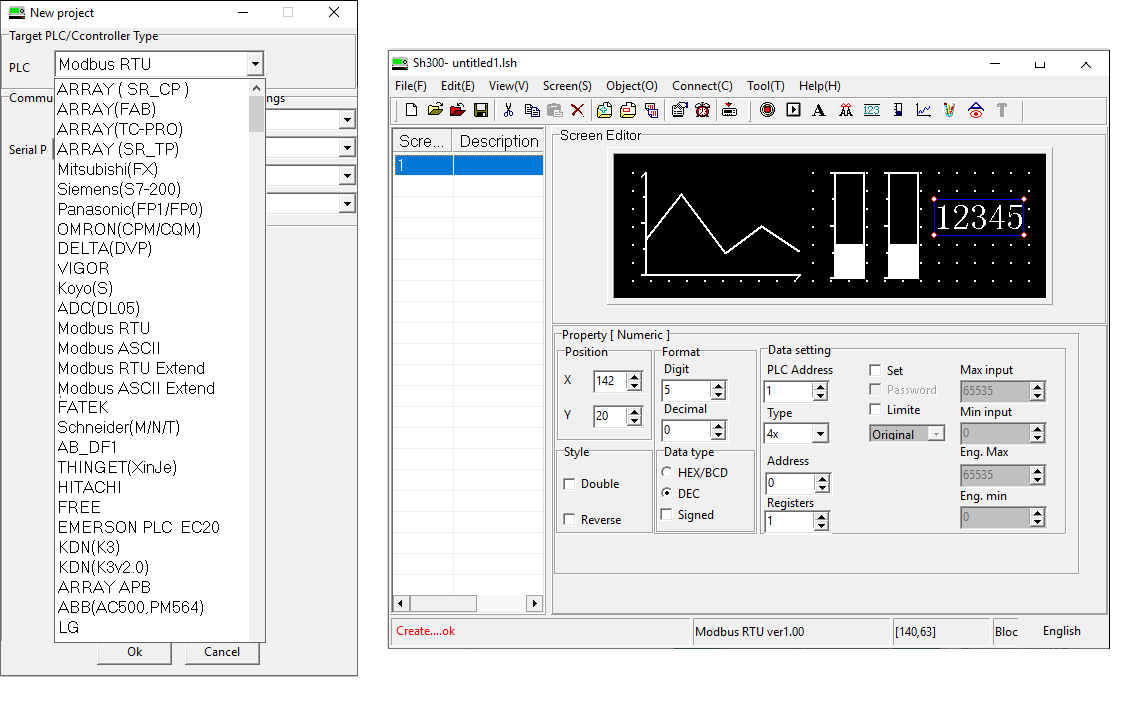Click the red folder icon

click(457, 110)
